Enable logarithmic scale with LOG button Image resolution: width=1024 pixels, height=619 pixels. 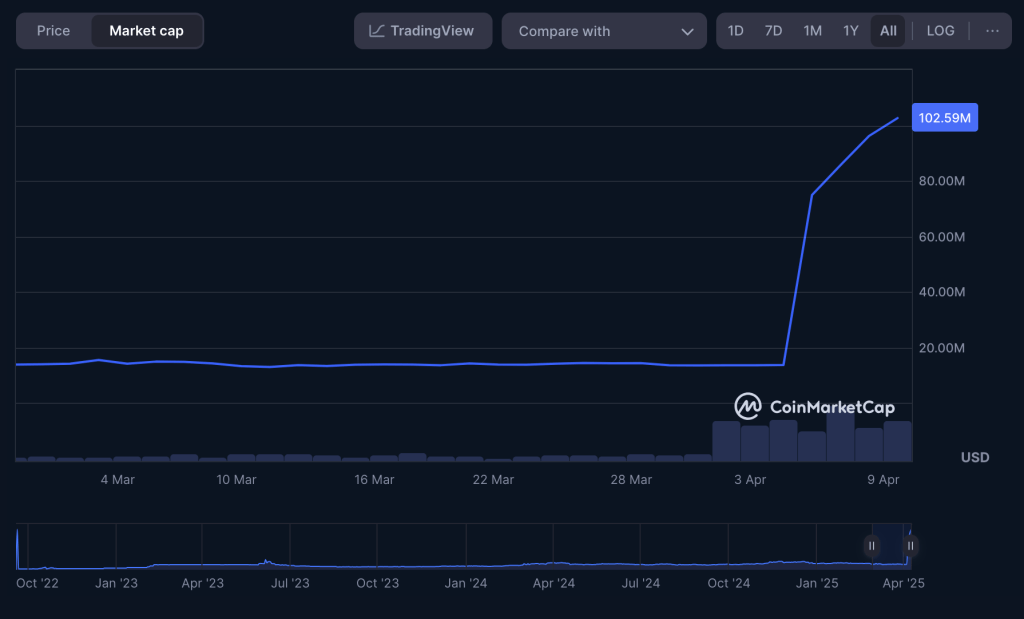[939, 30]
